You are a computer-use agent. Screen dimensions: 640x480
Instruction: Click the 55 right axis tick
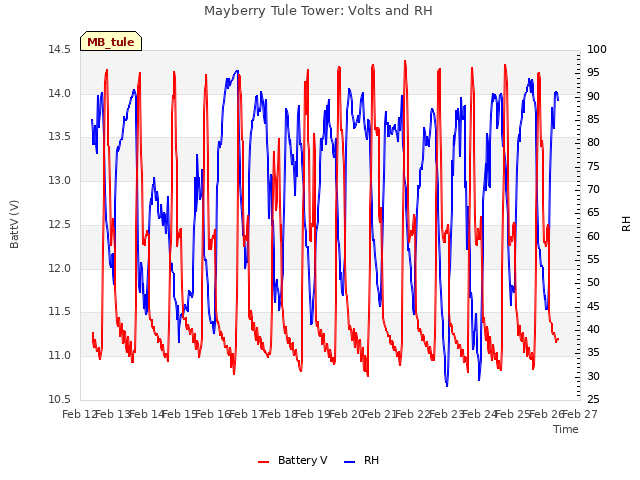(x=593, y=260)
